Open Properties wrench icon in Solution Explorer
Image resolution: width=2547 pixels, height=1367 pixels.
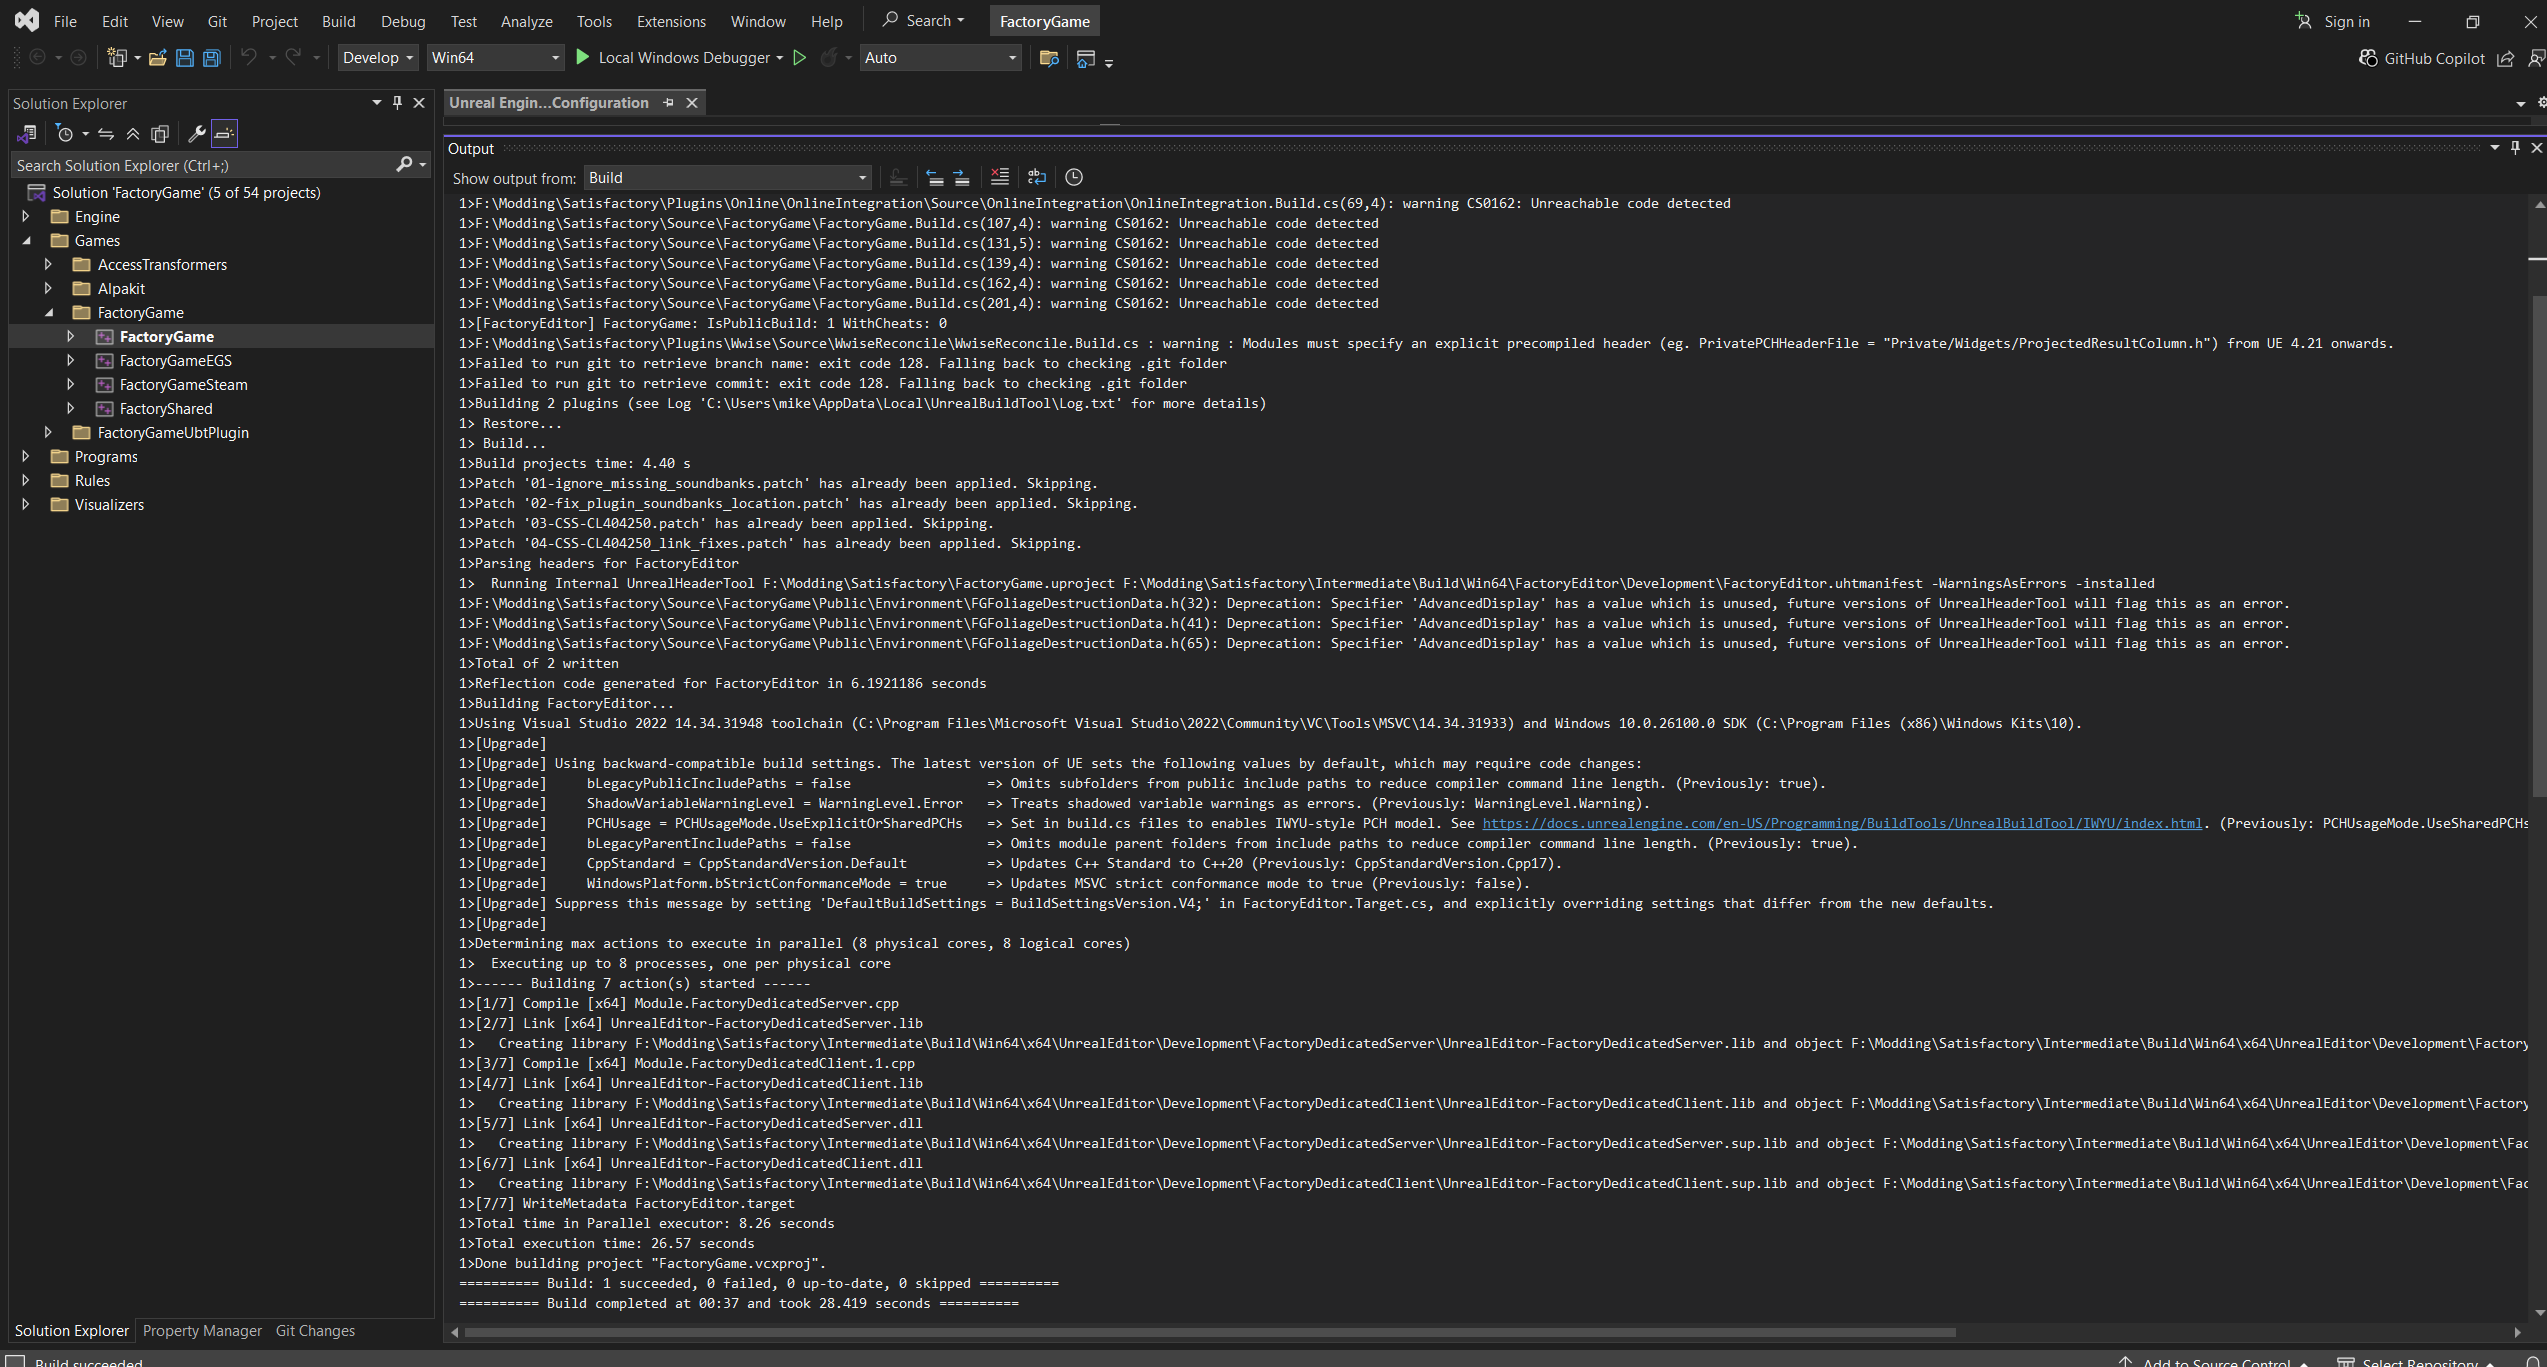[197, 133]
